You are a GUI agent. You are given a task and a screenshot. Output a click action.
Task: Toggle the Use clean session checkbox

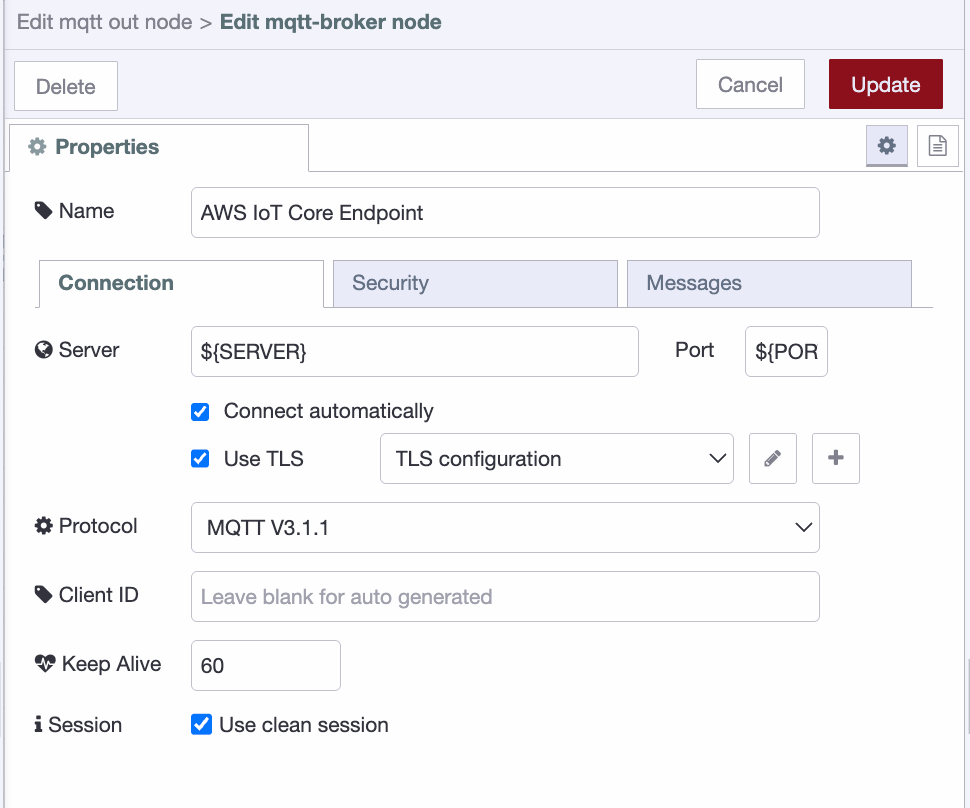coord(201,725)
